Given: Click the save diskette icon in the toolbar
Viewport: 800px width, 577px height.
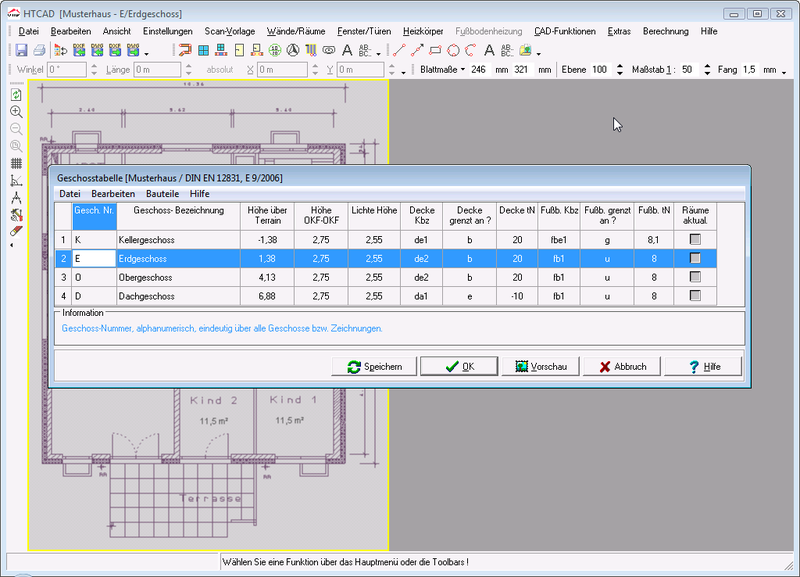Looking at the screenshot, I should tap(21, 50).
